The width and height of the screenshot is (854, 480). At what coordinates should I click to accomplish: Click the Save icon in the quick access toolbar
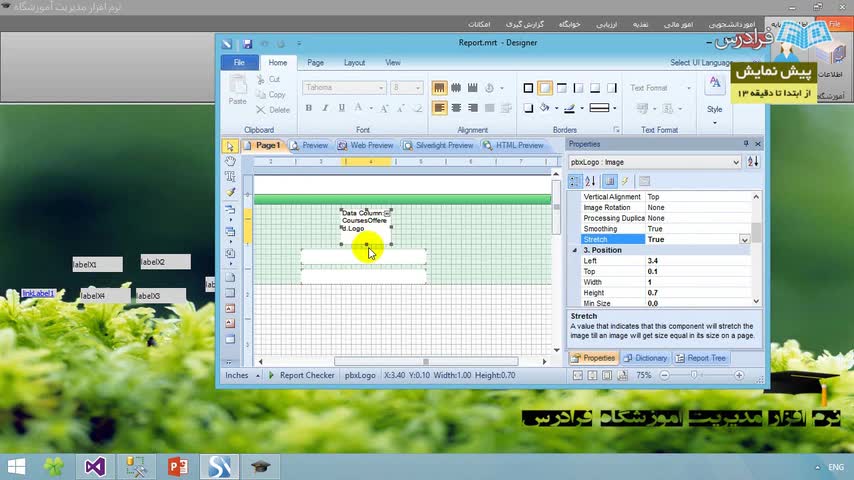(247, 44)
